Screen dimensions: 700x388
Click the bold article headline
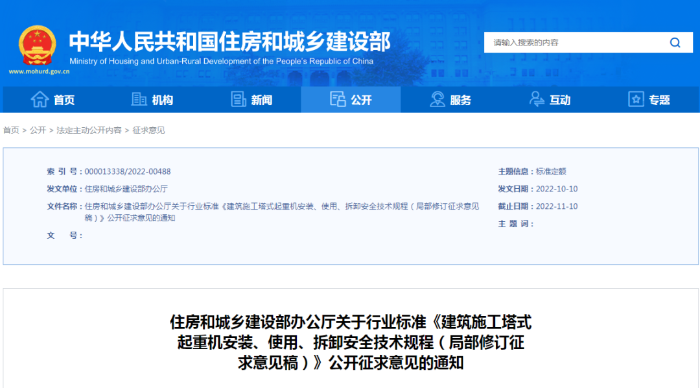(x=351, y=342)
